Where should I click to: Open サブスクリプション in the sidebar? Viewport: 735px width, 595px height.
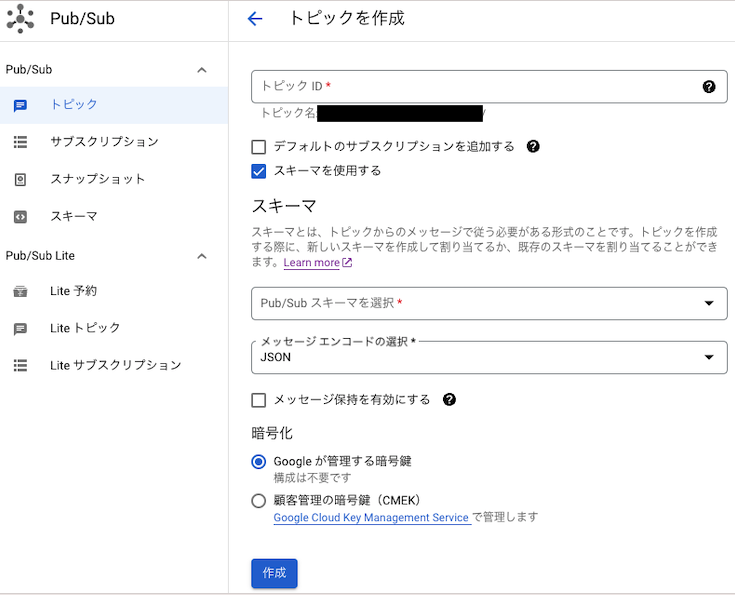point(104,142)
